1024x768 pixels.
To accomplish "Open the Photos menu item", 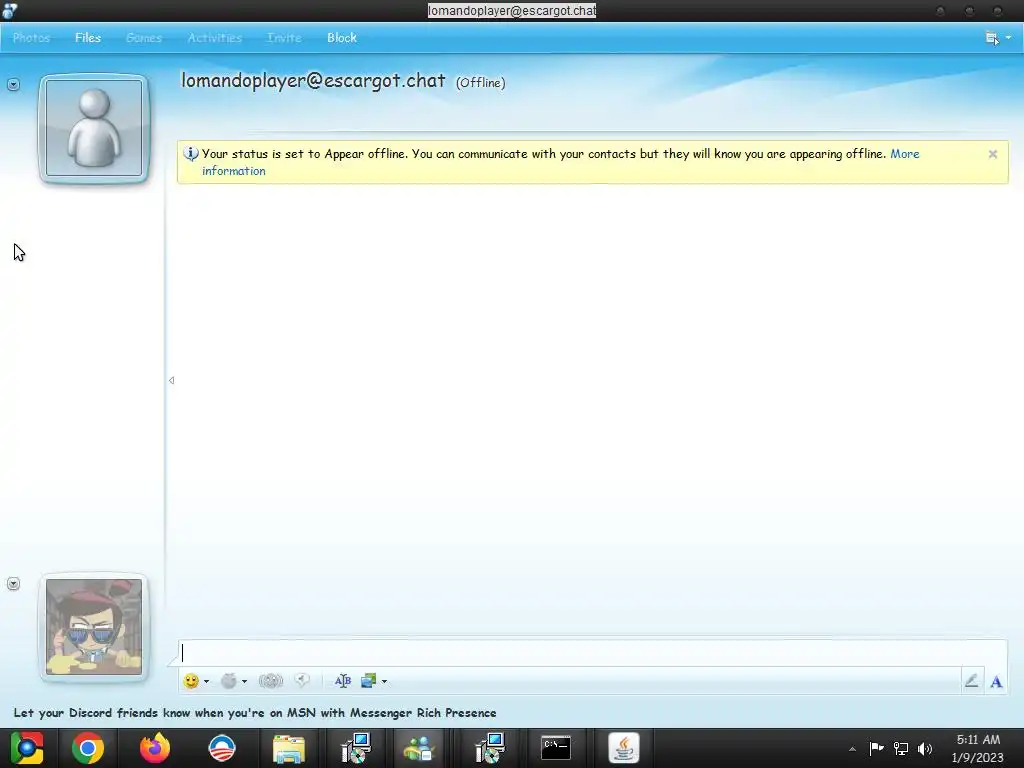I will click(x=31, y=38).
